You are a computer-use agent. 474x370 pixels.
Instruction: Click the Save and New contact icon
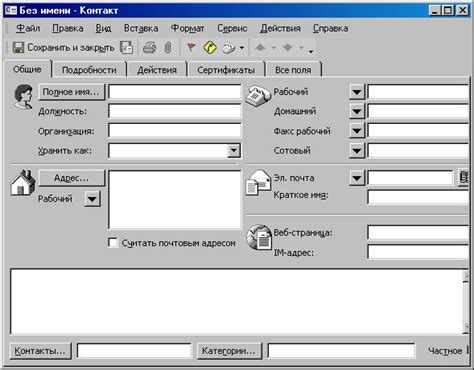pos(127,48)
